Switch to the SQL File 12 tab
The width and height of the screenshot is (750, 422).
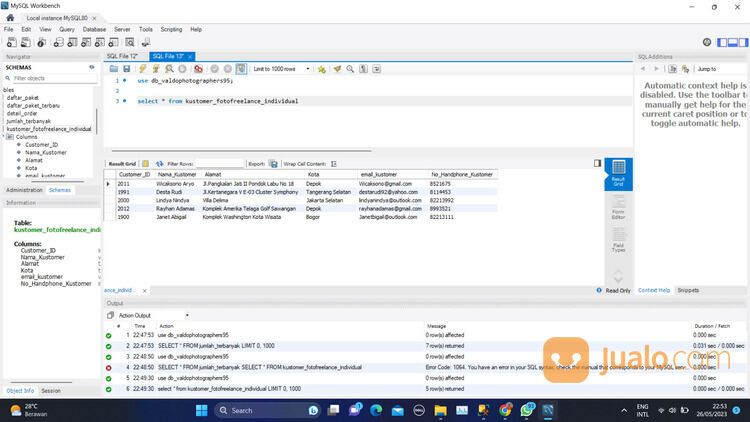point(120,56)
